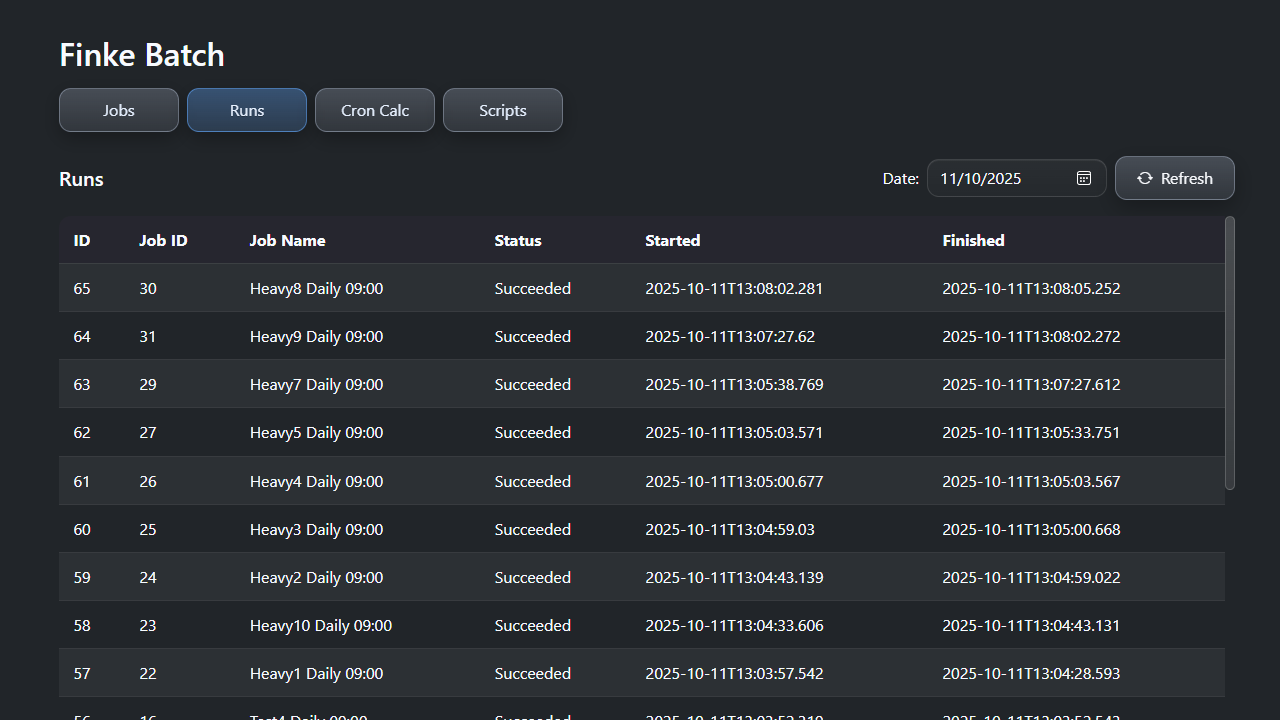Click the Heavy10 Daily 09:00 job name

[320, 625]
